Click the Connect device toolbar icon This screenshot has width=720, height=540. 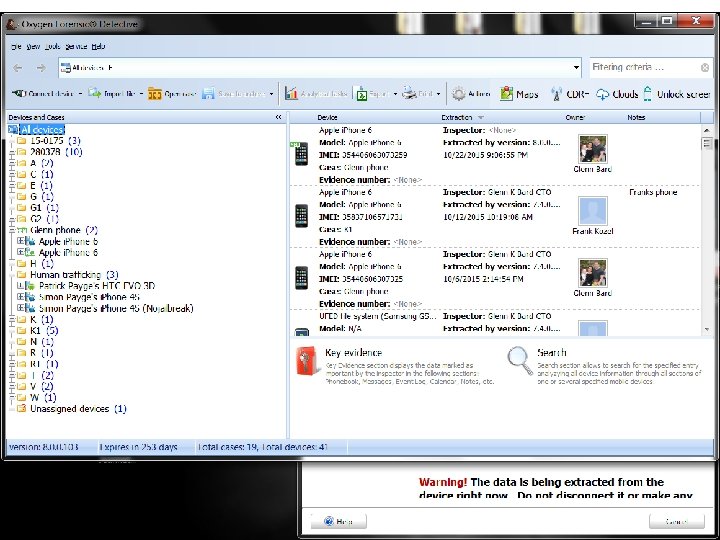coord(18,94)
